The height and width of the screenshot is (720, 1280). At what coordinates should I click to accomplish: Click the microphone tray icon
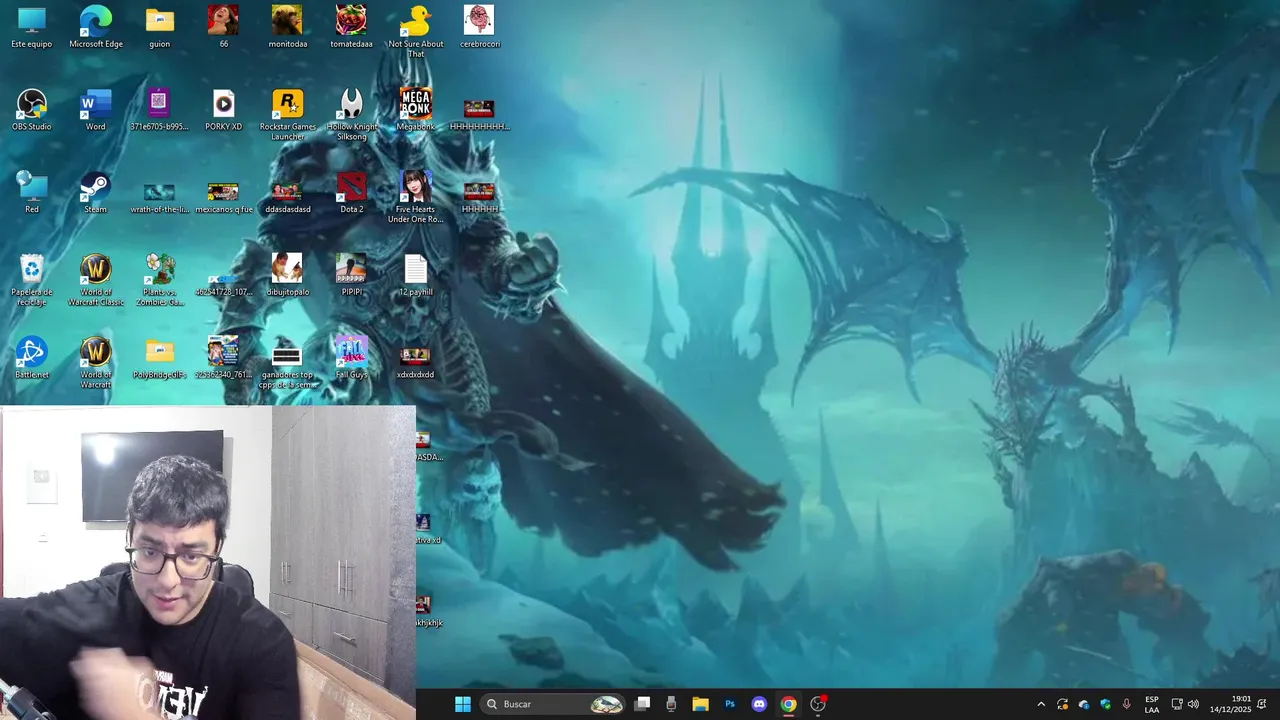(x=1127, y=704)
